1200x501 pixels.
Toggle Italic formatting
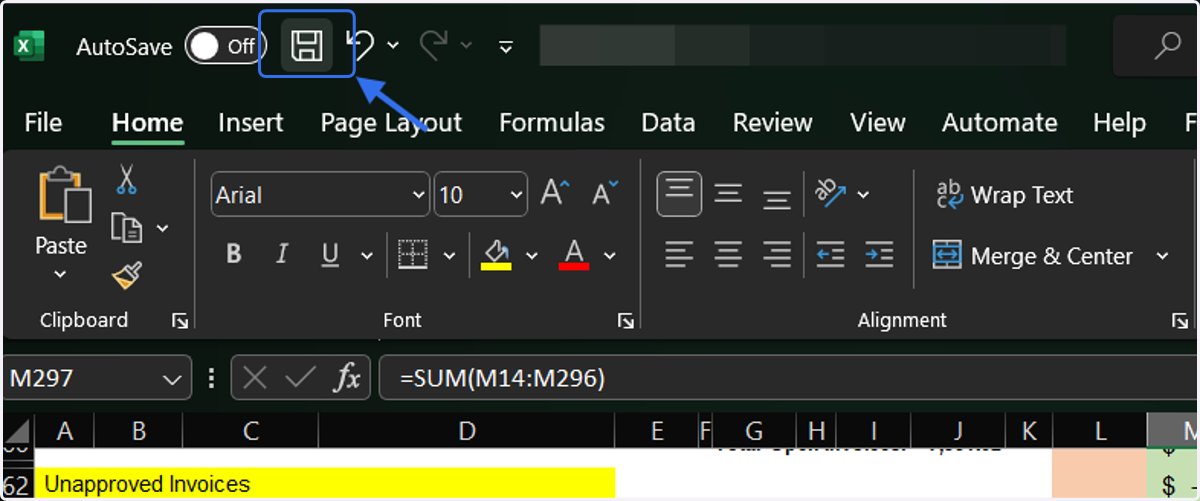[x=283, y=255]
